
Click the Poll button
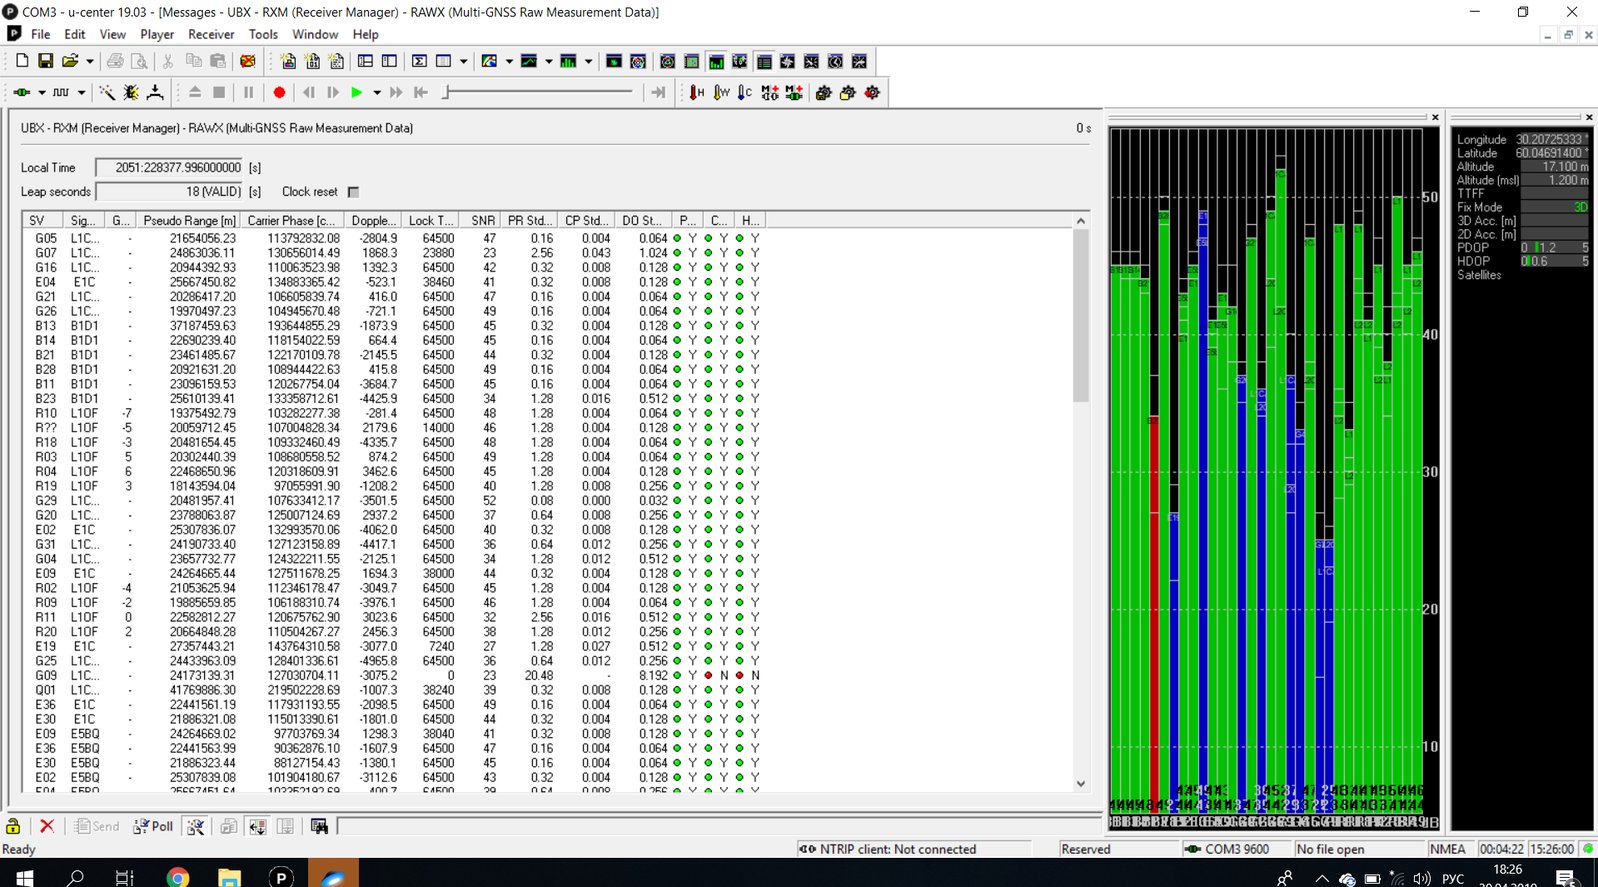[x=153, y=826]
